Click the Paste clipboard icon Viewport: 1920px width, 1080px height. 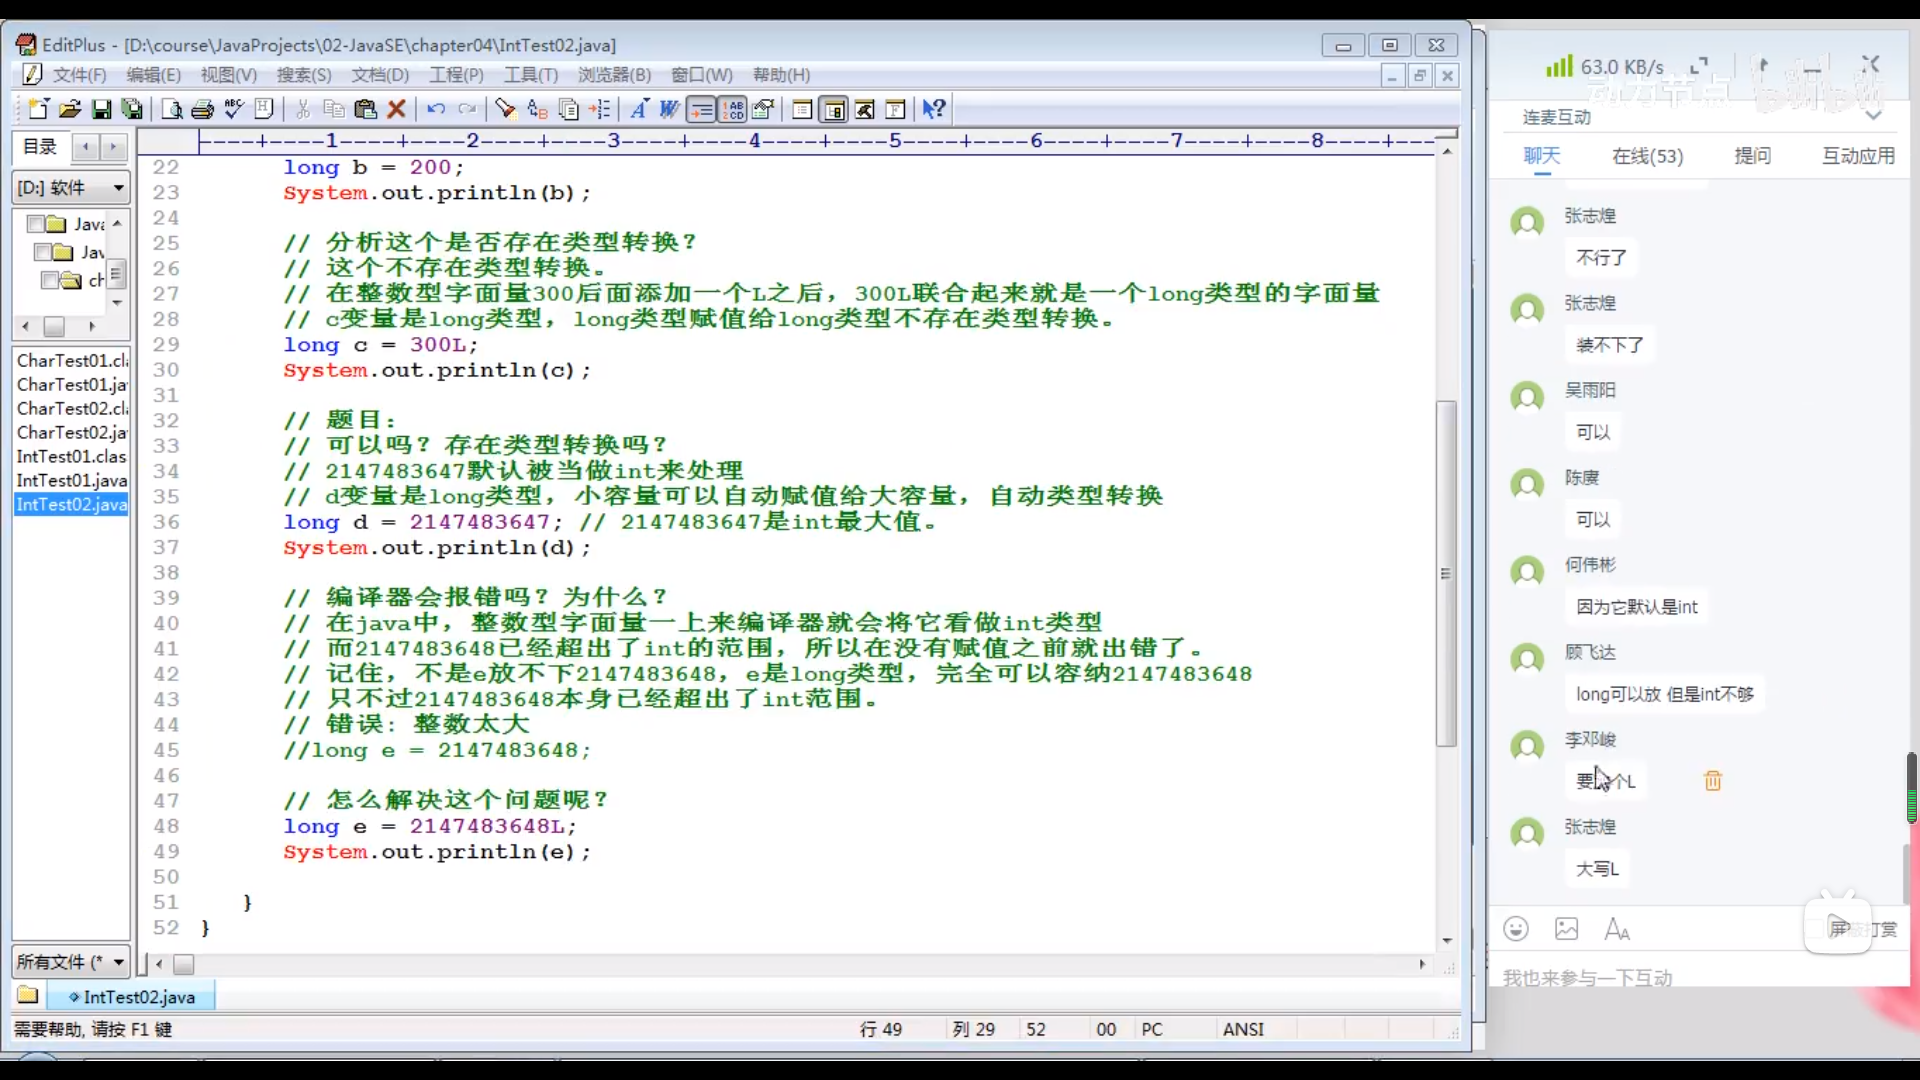pyautogui.click(x=366, y=109)
